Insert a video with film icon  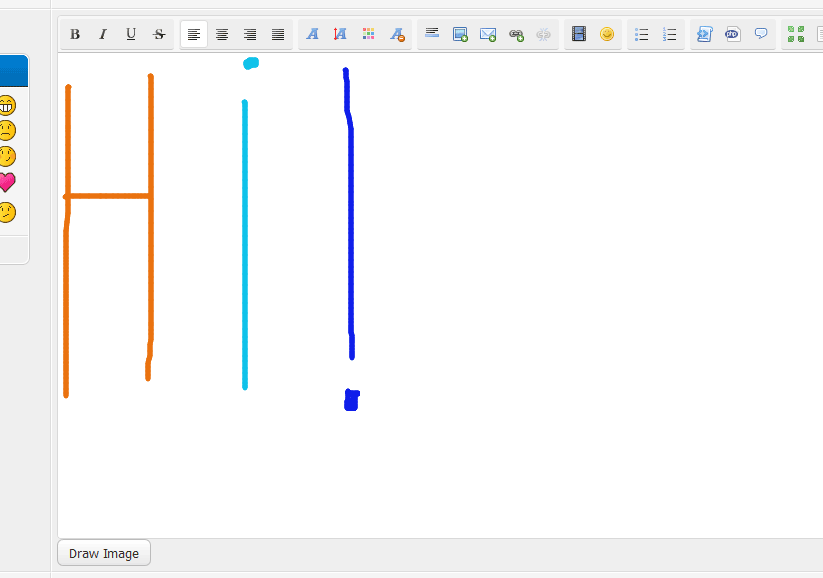[x=579, y=34]
